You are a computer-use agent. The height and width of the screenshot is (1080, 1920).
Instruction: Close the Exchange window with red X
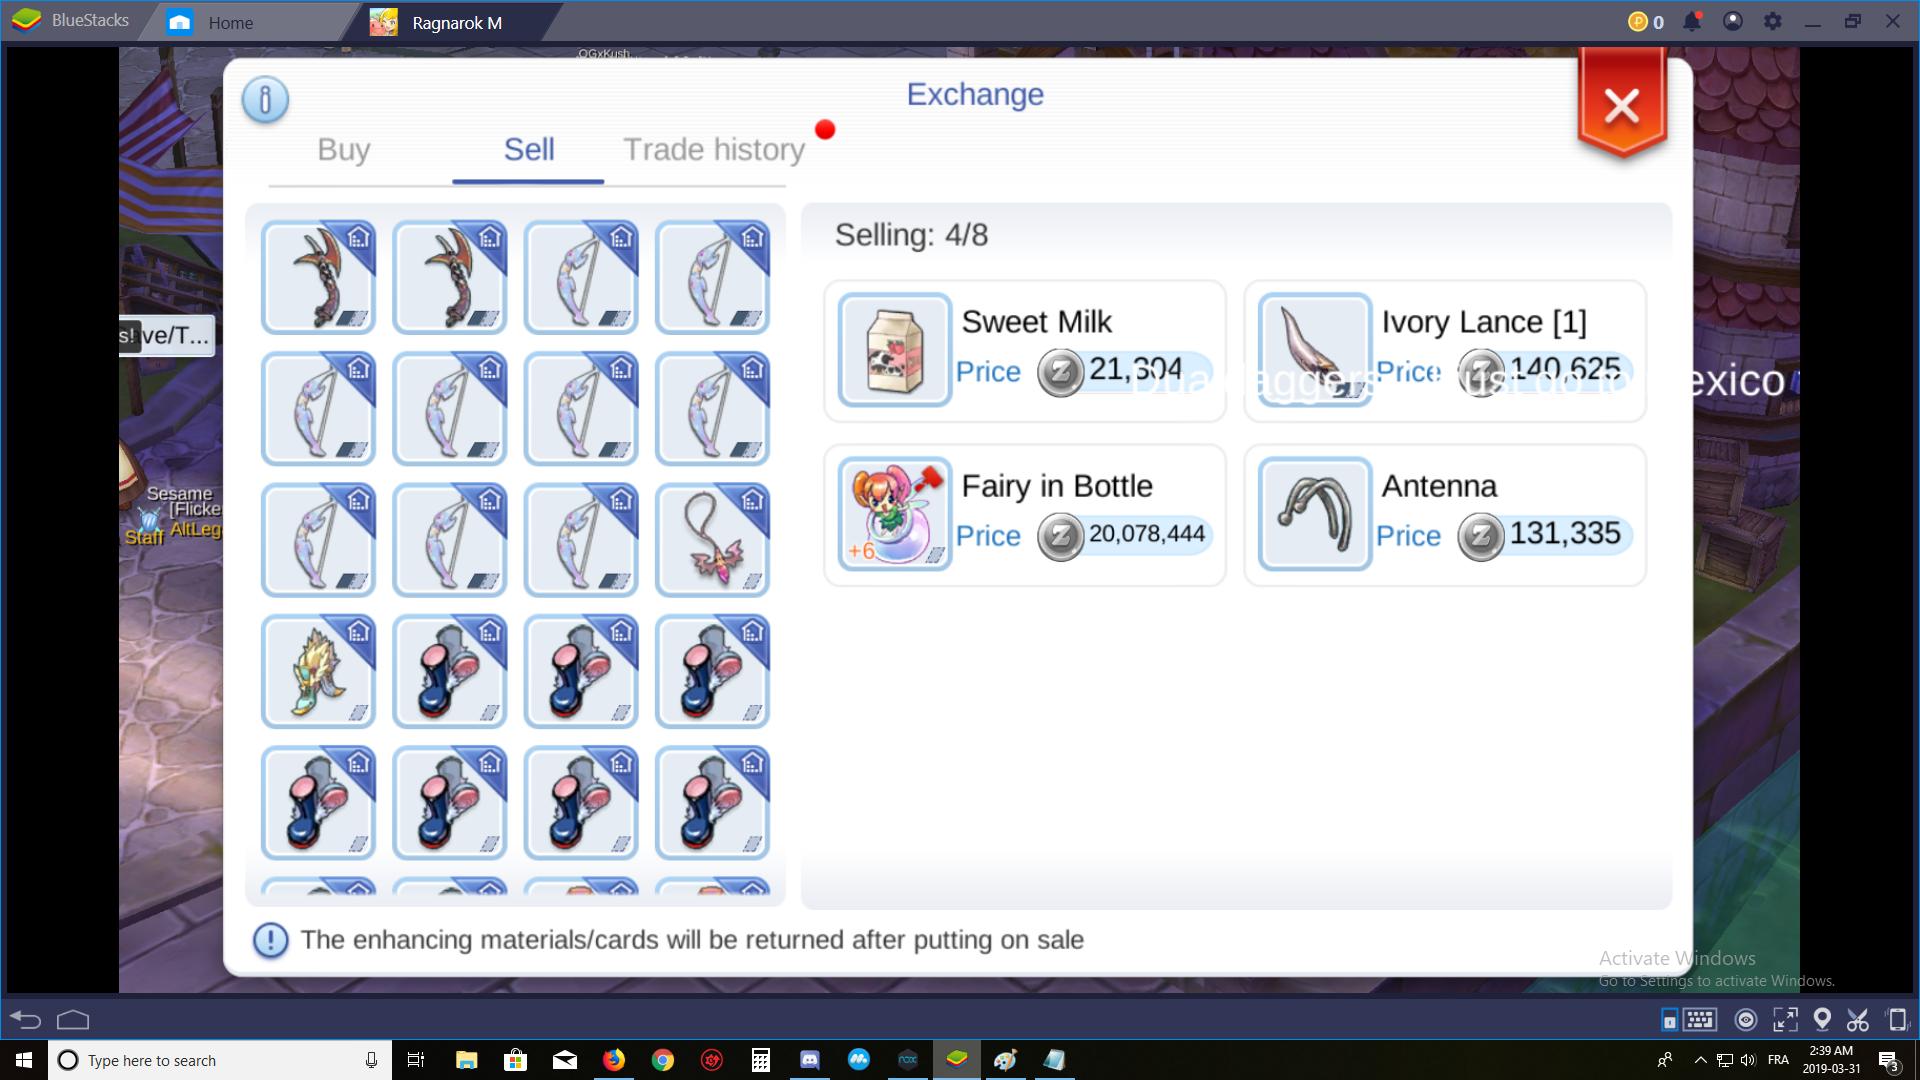click(1621, 104)
